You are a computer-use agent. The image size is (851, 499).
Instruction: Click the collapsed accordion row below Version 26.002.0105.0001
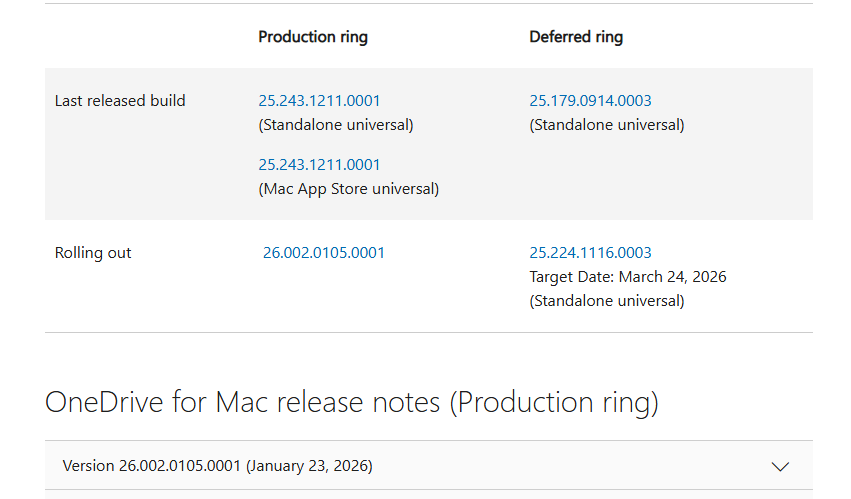pyautogui.click(x=428, y=495)
